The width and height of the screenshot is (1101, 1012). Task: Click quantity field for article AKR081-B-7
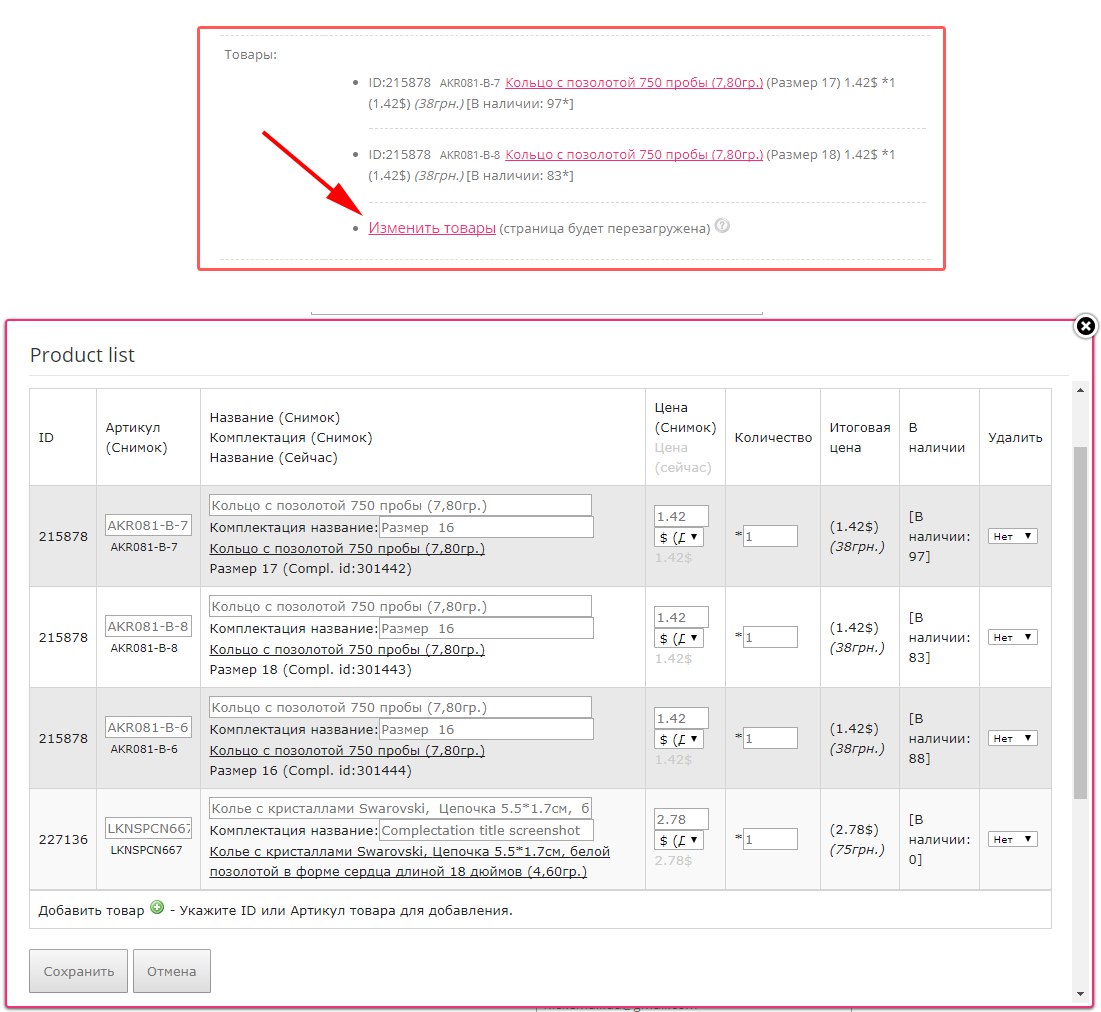pos(770,536)
